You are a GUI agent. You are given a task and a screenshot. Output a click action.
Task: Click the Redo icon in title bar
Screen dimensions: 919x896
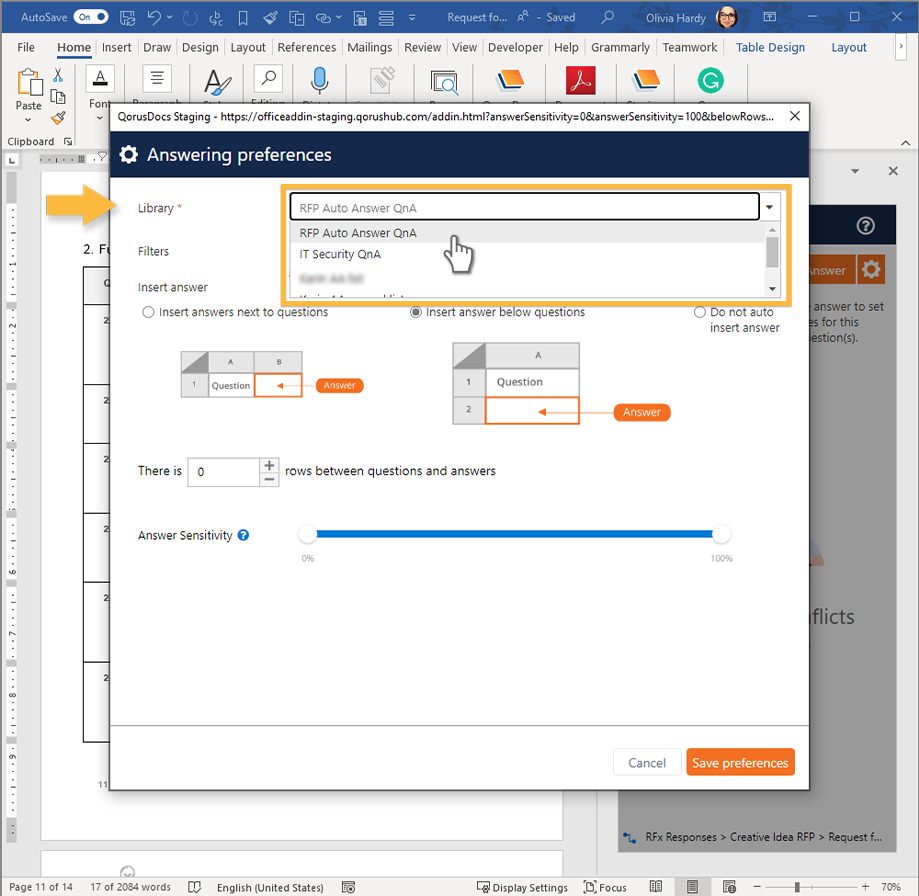point(190,18)
